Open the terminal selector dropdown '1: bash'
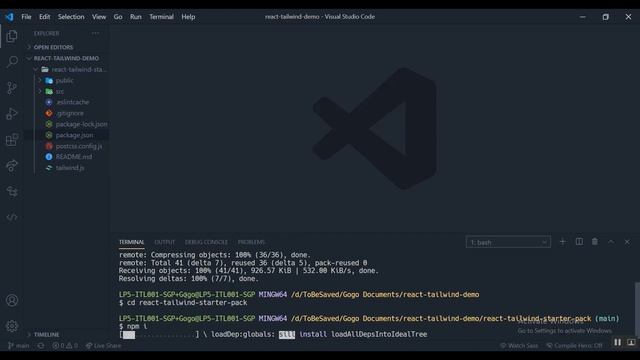Image resolution: width=640 pixels, height=360 pixels. point(508,242)
